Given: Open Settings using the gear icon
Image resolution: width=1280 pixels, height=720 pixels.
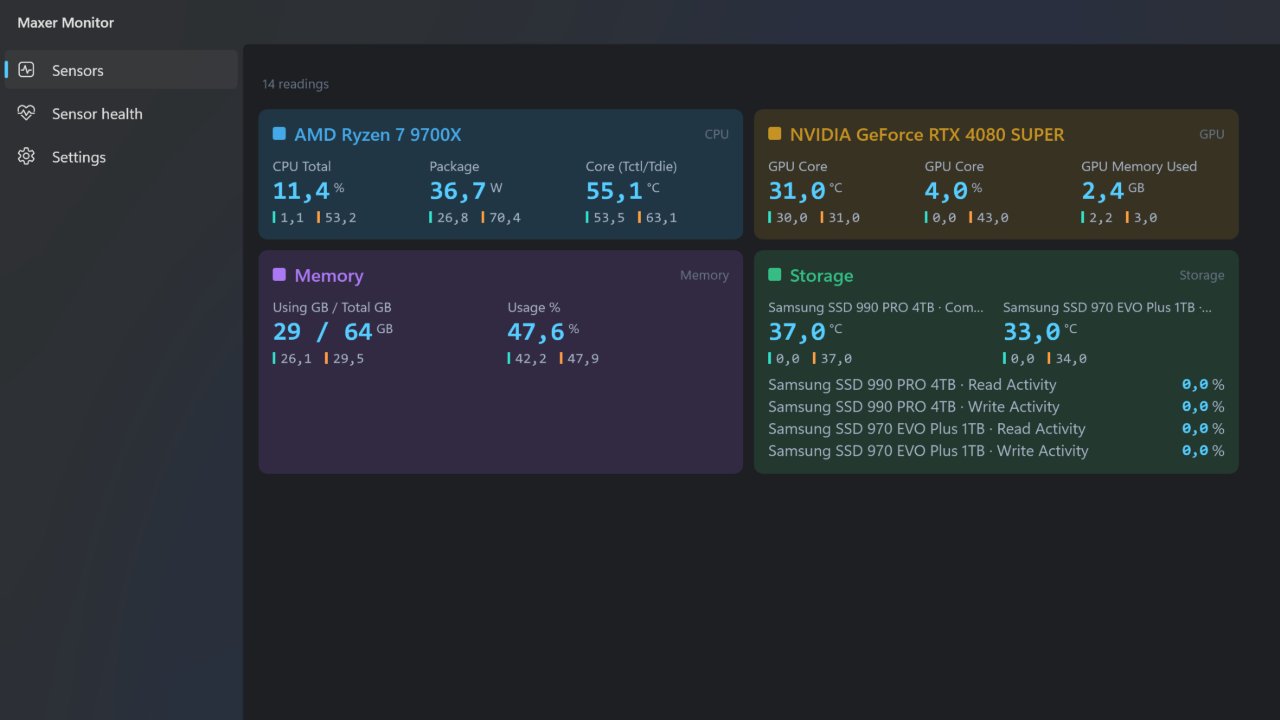Looking at the screenshot, I should [x=27, y=157].
